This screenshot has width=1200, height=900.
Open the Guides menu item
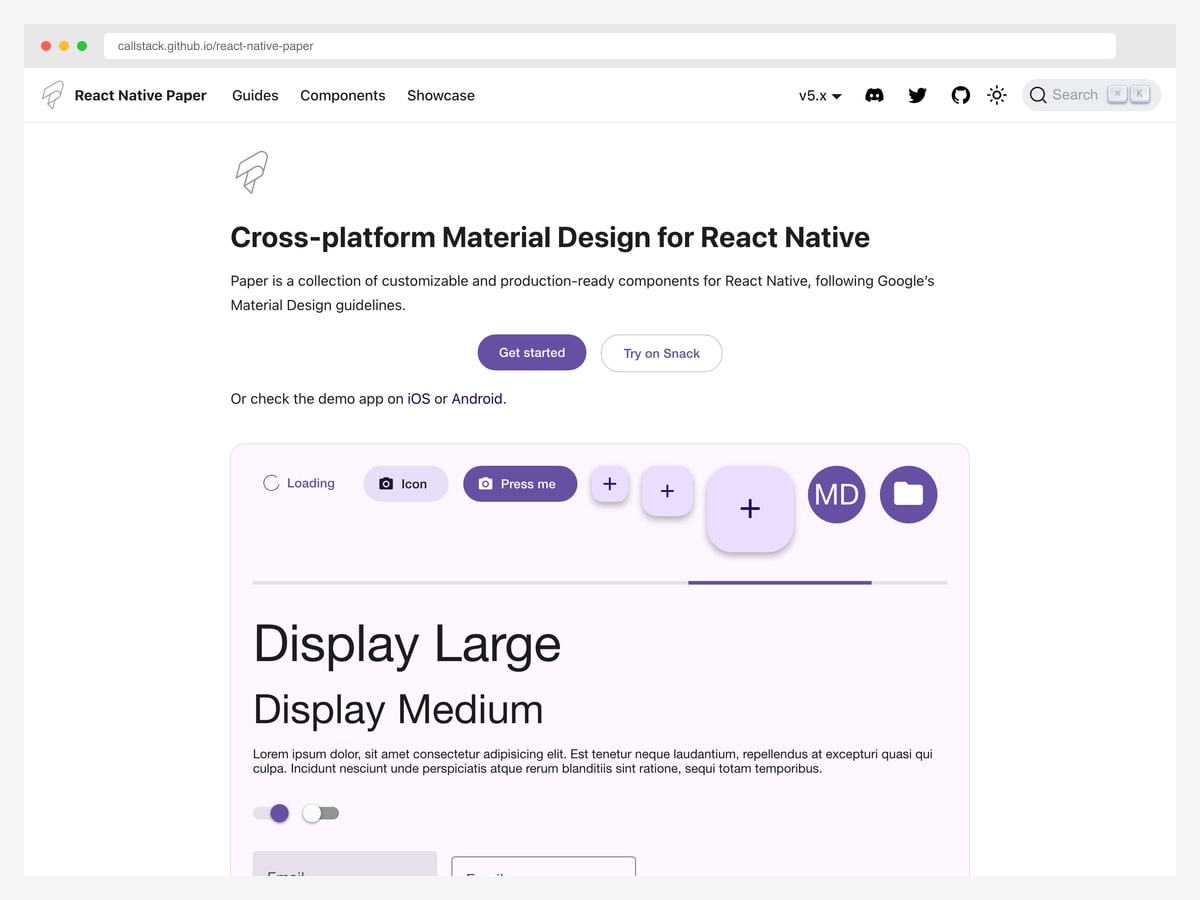pos(255,95)
